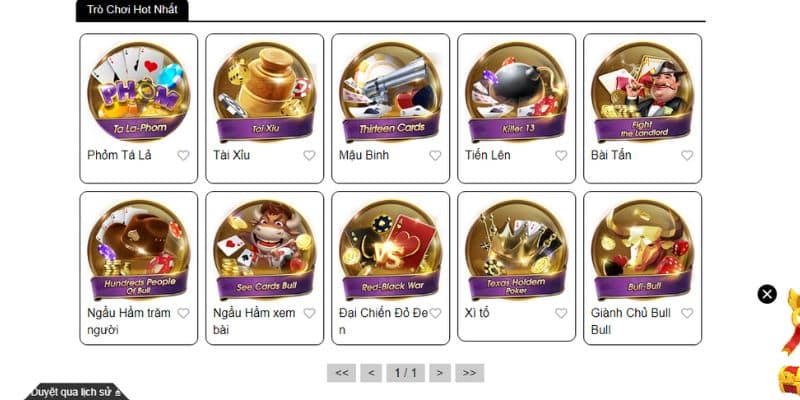Image resolution: width=800 pixels, height=400 pixels.
Task: Select the Xì tố crown poker icon
Action: pyautogui.click(x=516, y=249)
